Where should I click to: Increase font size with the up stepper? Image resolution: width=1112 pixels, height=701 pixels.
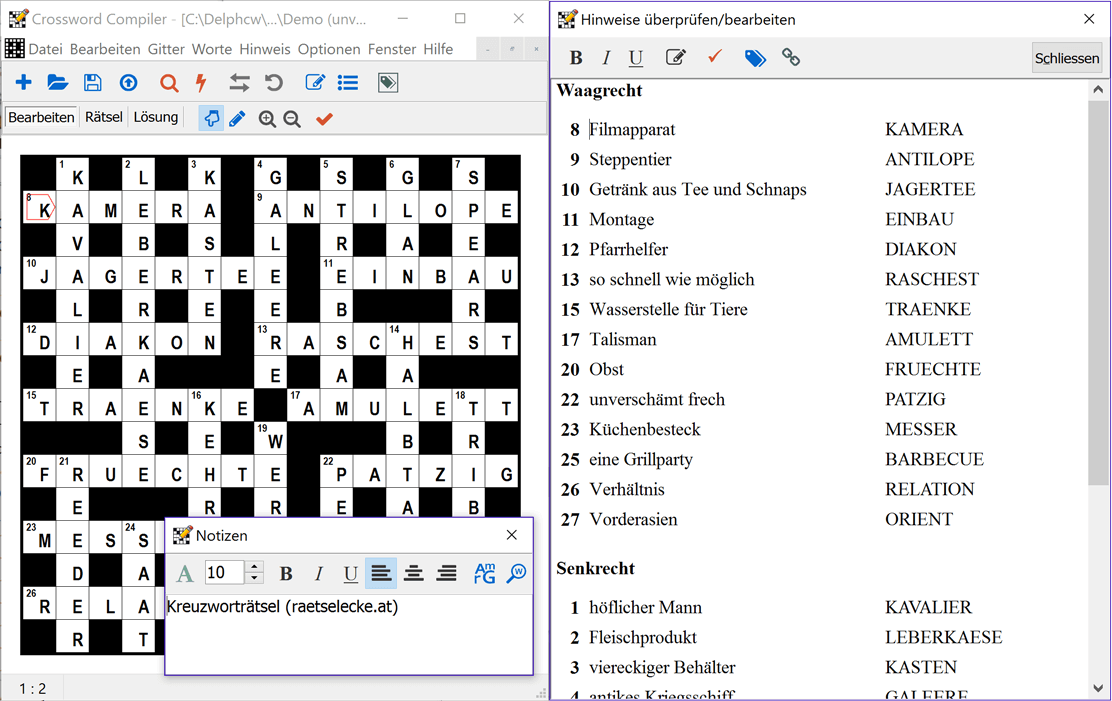(x=254, y=567)
